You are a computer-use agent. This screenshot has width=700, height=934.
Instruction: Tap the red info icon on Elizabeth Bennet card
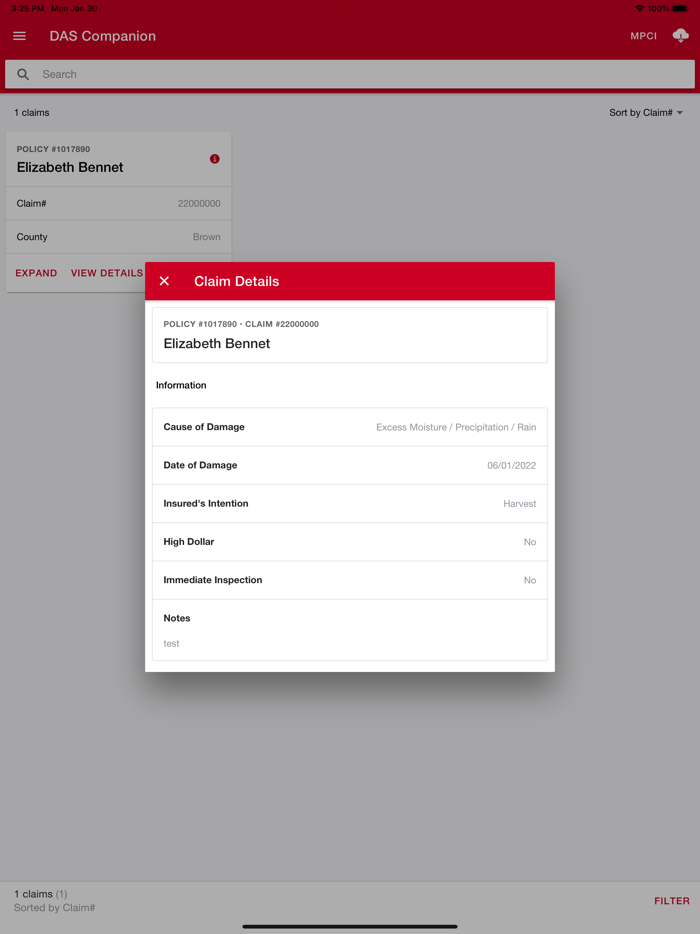tap(214, 159)
